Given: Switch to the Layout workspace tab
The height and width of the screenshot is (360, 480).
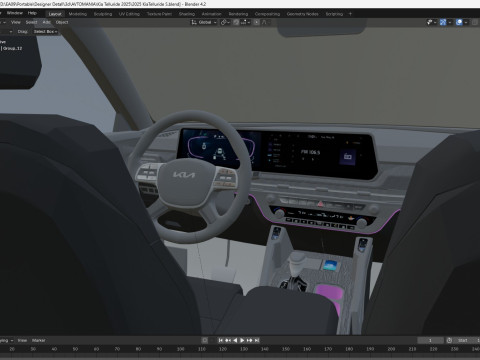Looking at the screenshot, I should coord(55,14).
